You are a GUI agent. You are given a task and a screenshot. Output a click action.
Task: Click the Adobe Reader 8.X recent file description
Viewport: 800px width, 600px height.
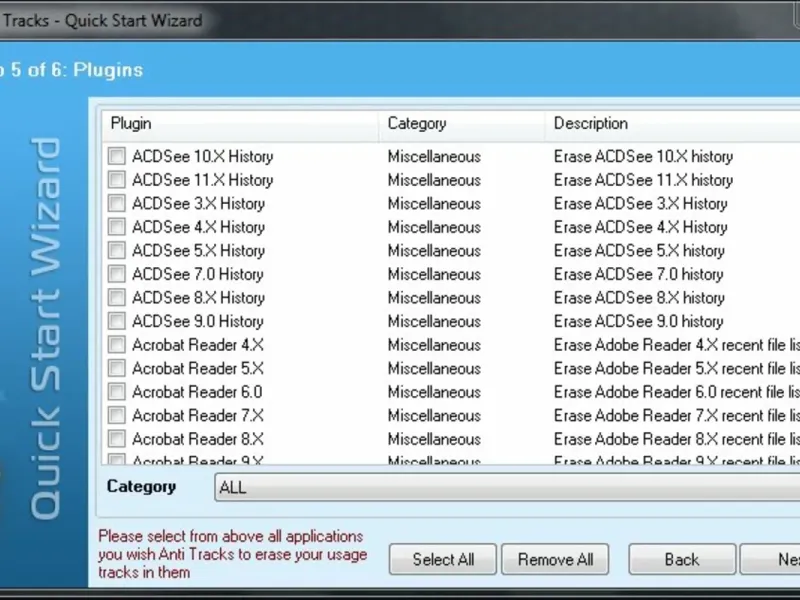point(677,439)
